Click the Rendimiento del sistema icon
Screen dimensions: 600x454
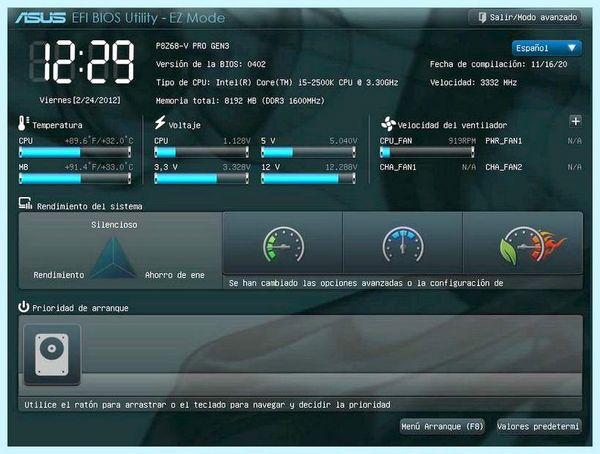(x=25, y=203)
